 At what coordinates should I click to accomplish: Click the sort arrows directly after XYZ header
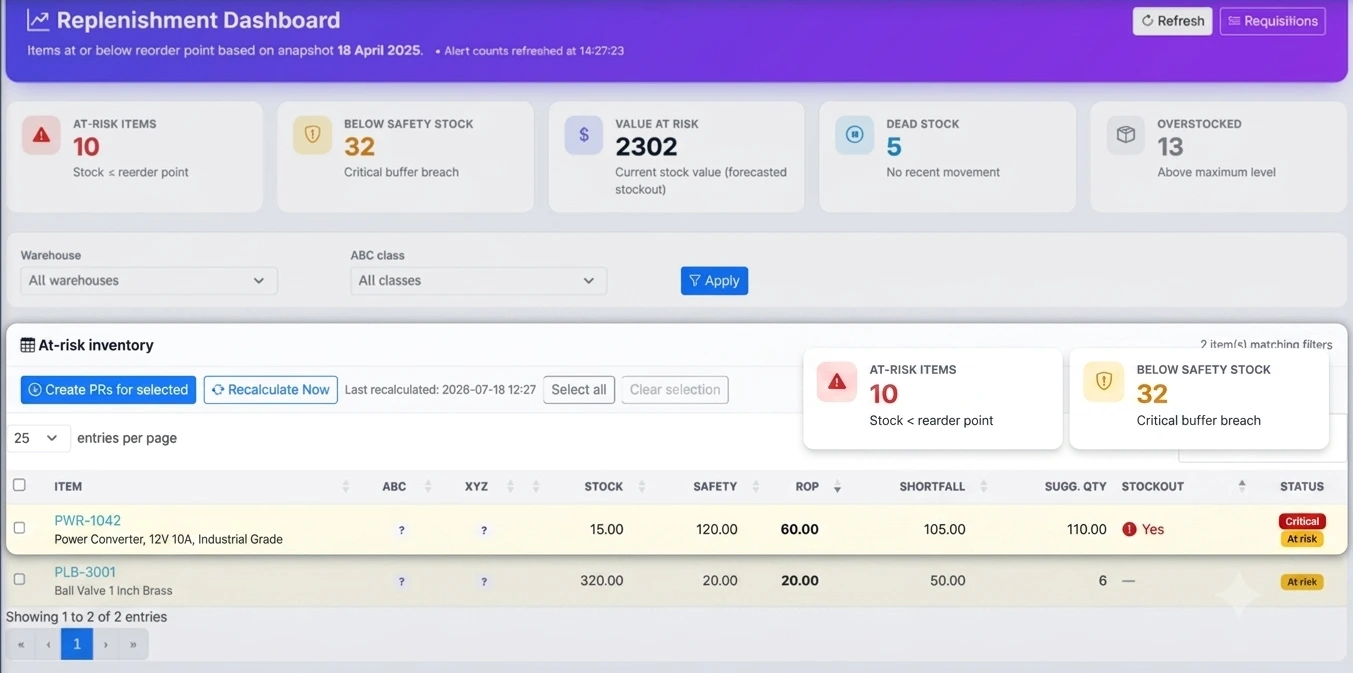coord(510,487)
